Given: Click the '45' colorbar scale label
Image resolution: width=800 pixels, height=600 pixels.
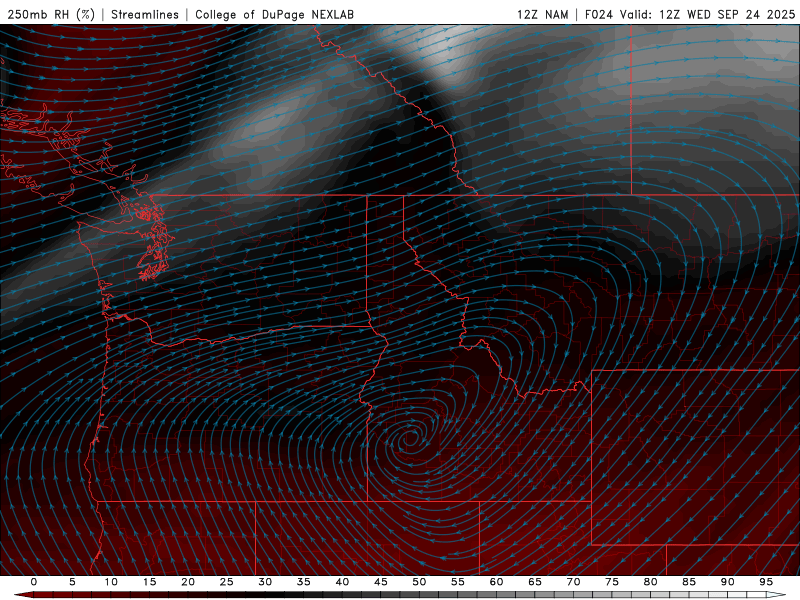Looking at the screenshot, I should pyautogui.click(x=381, y=582).
